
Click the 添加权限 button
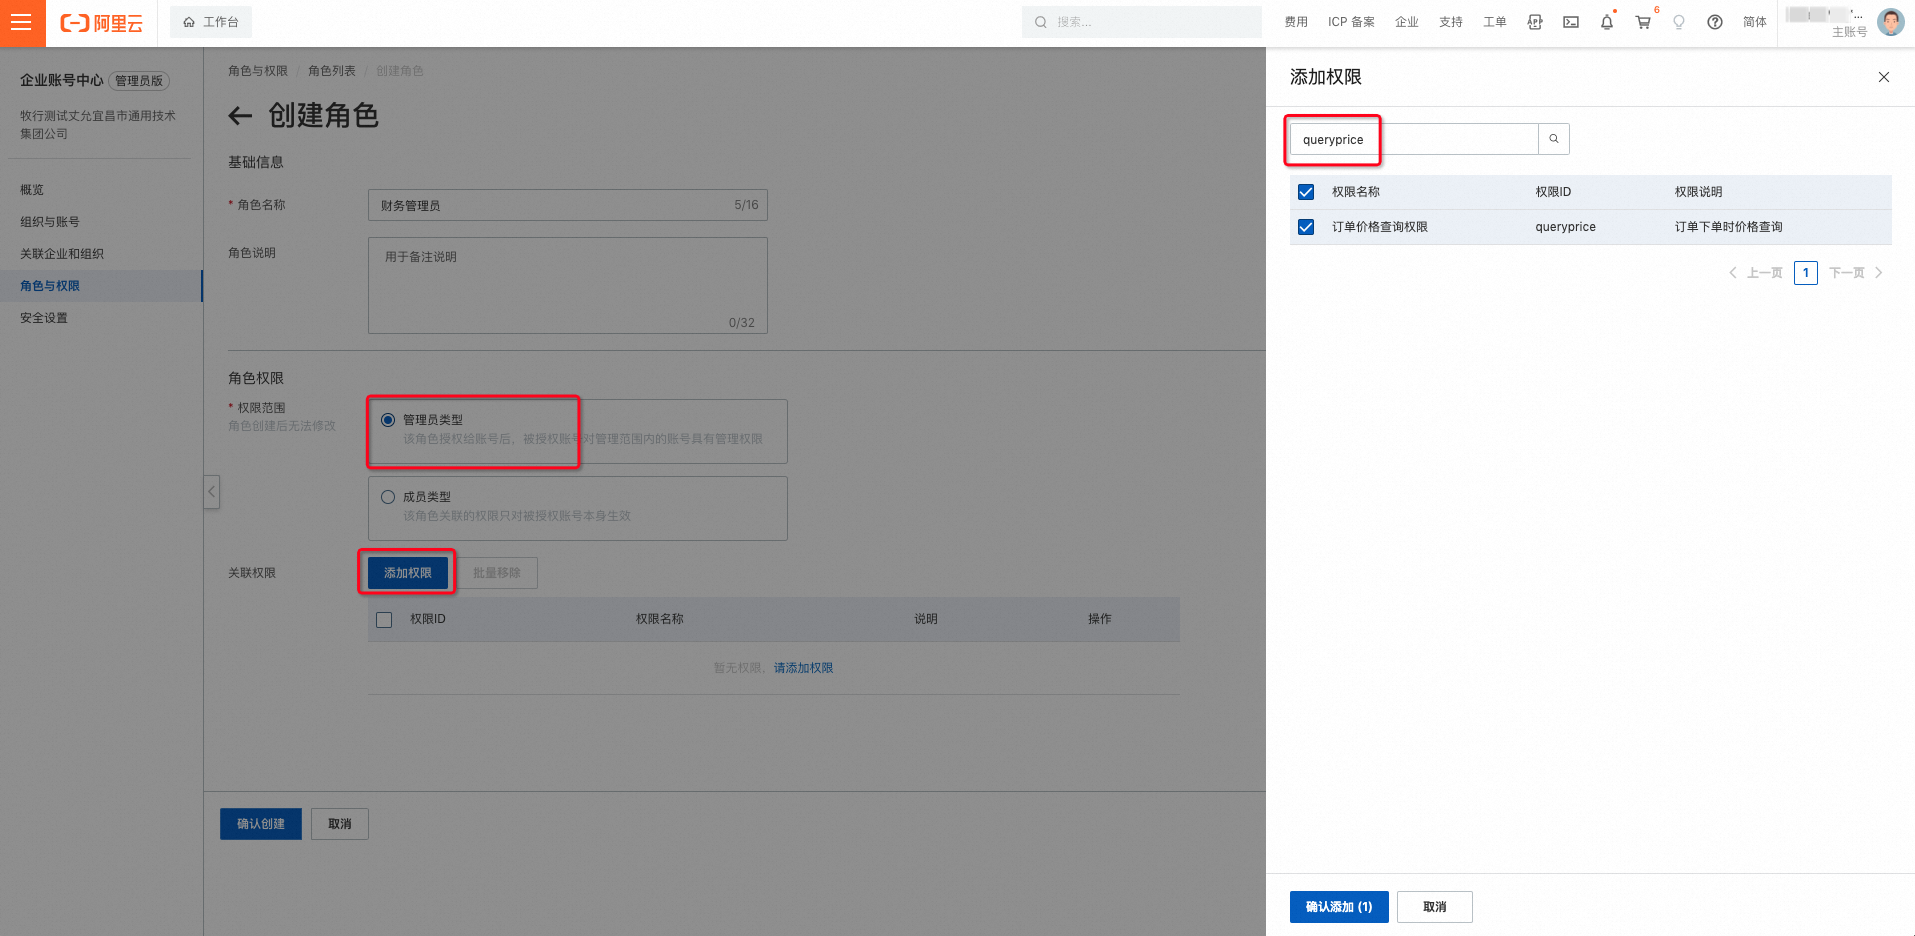pos(407,573)
